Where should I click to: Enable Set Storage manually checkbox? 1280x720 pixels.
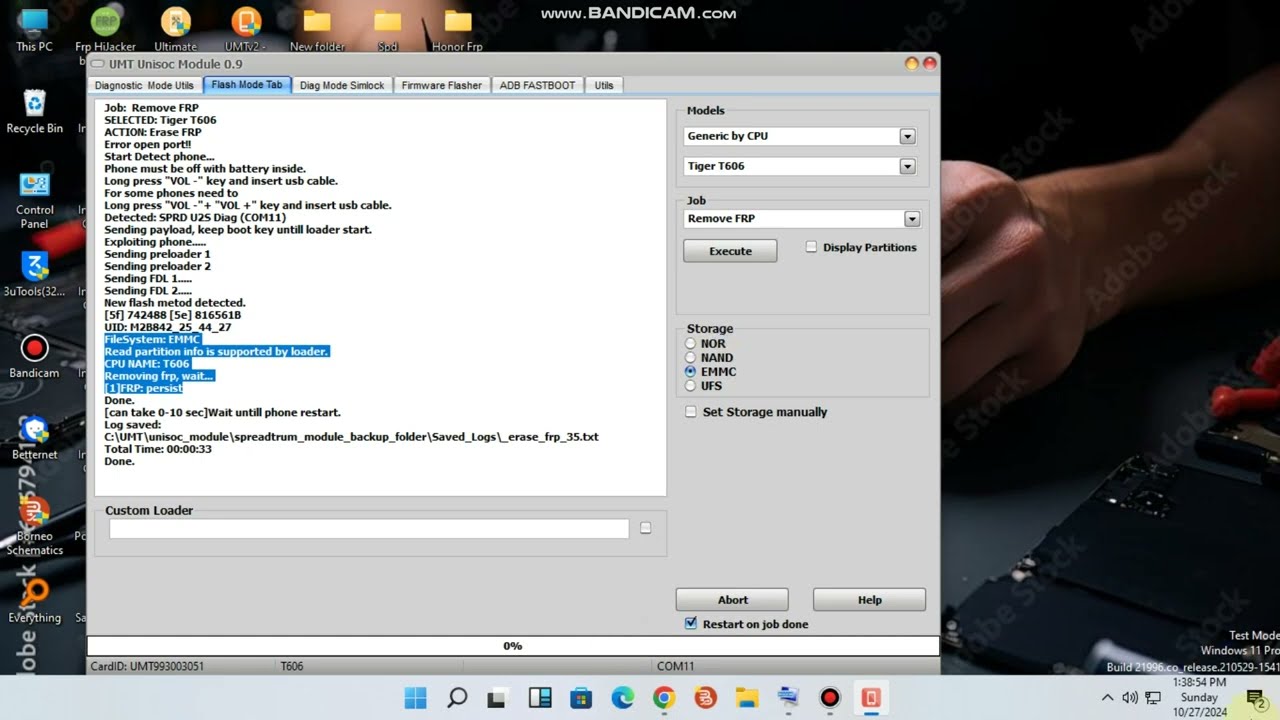(691, 411)
